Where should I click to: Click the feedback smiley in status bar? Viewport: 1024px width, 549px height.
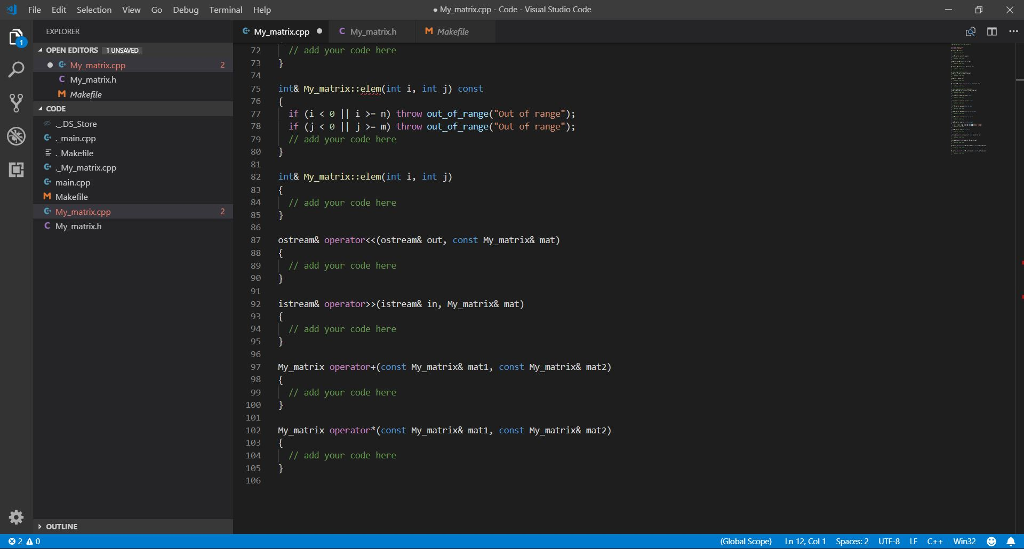tap(991, 541)
